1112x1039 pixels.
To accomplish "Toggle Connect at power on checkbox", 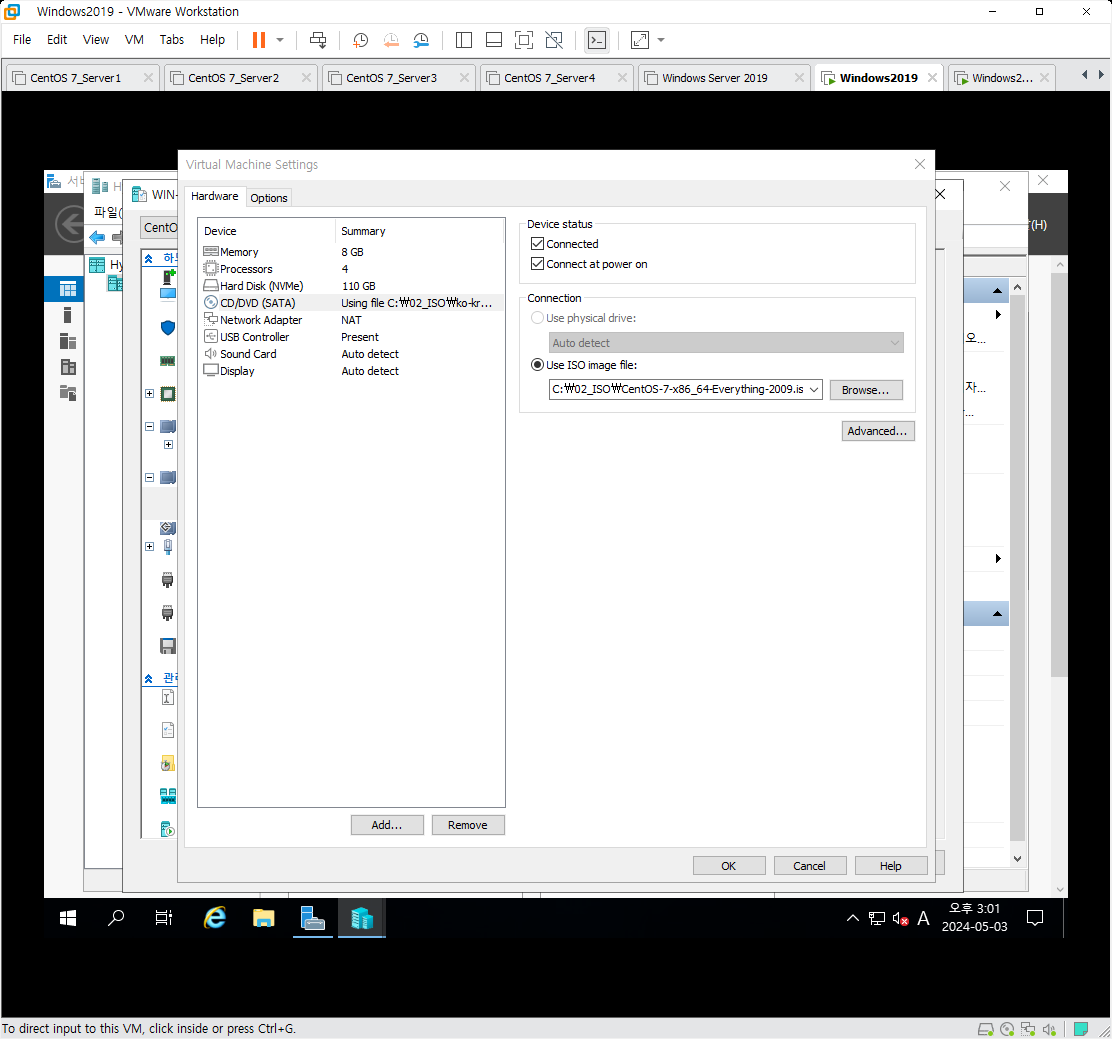I will (538, 264).
